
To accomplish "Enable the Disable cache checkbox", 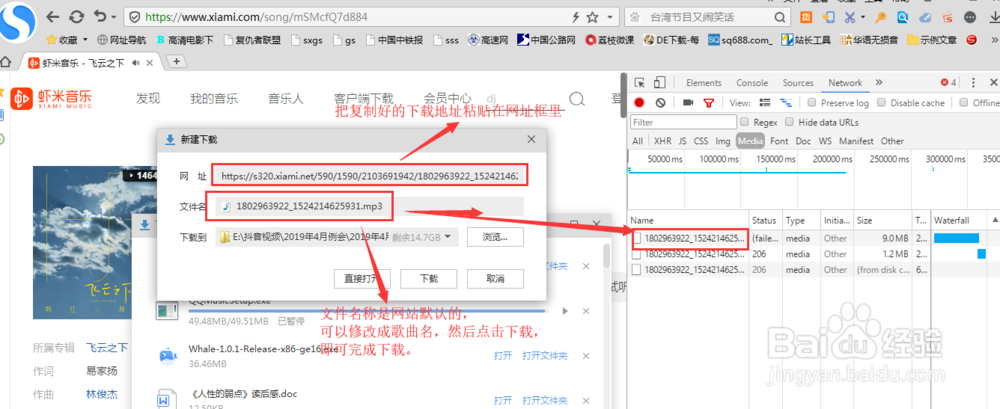I will (881, 102).
